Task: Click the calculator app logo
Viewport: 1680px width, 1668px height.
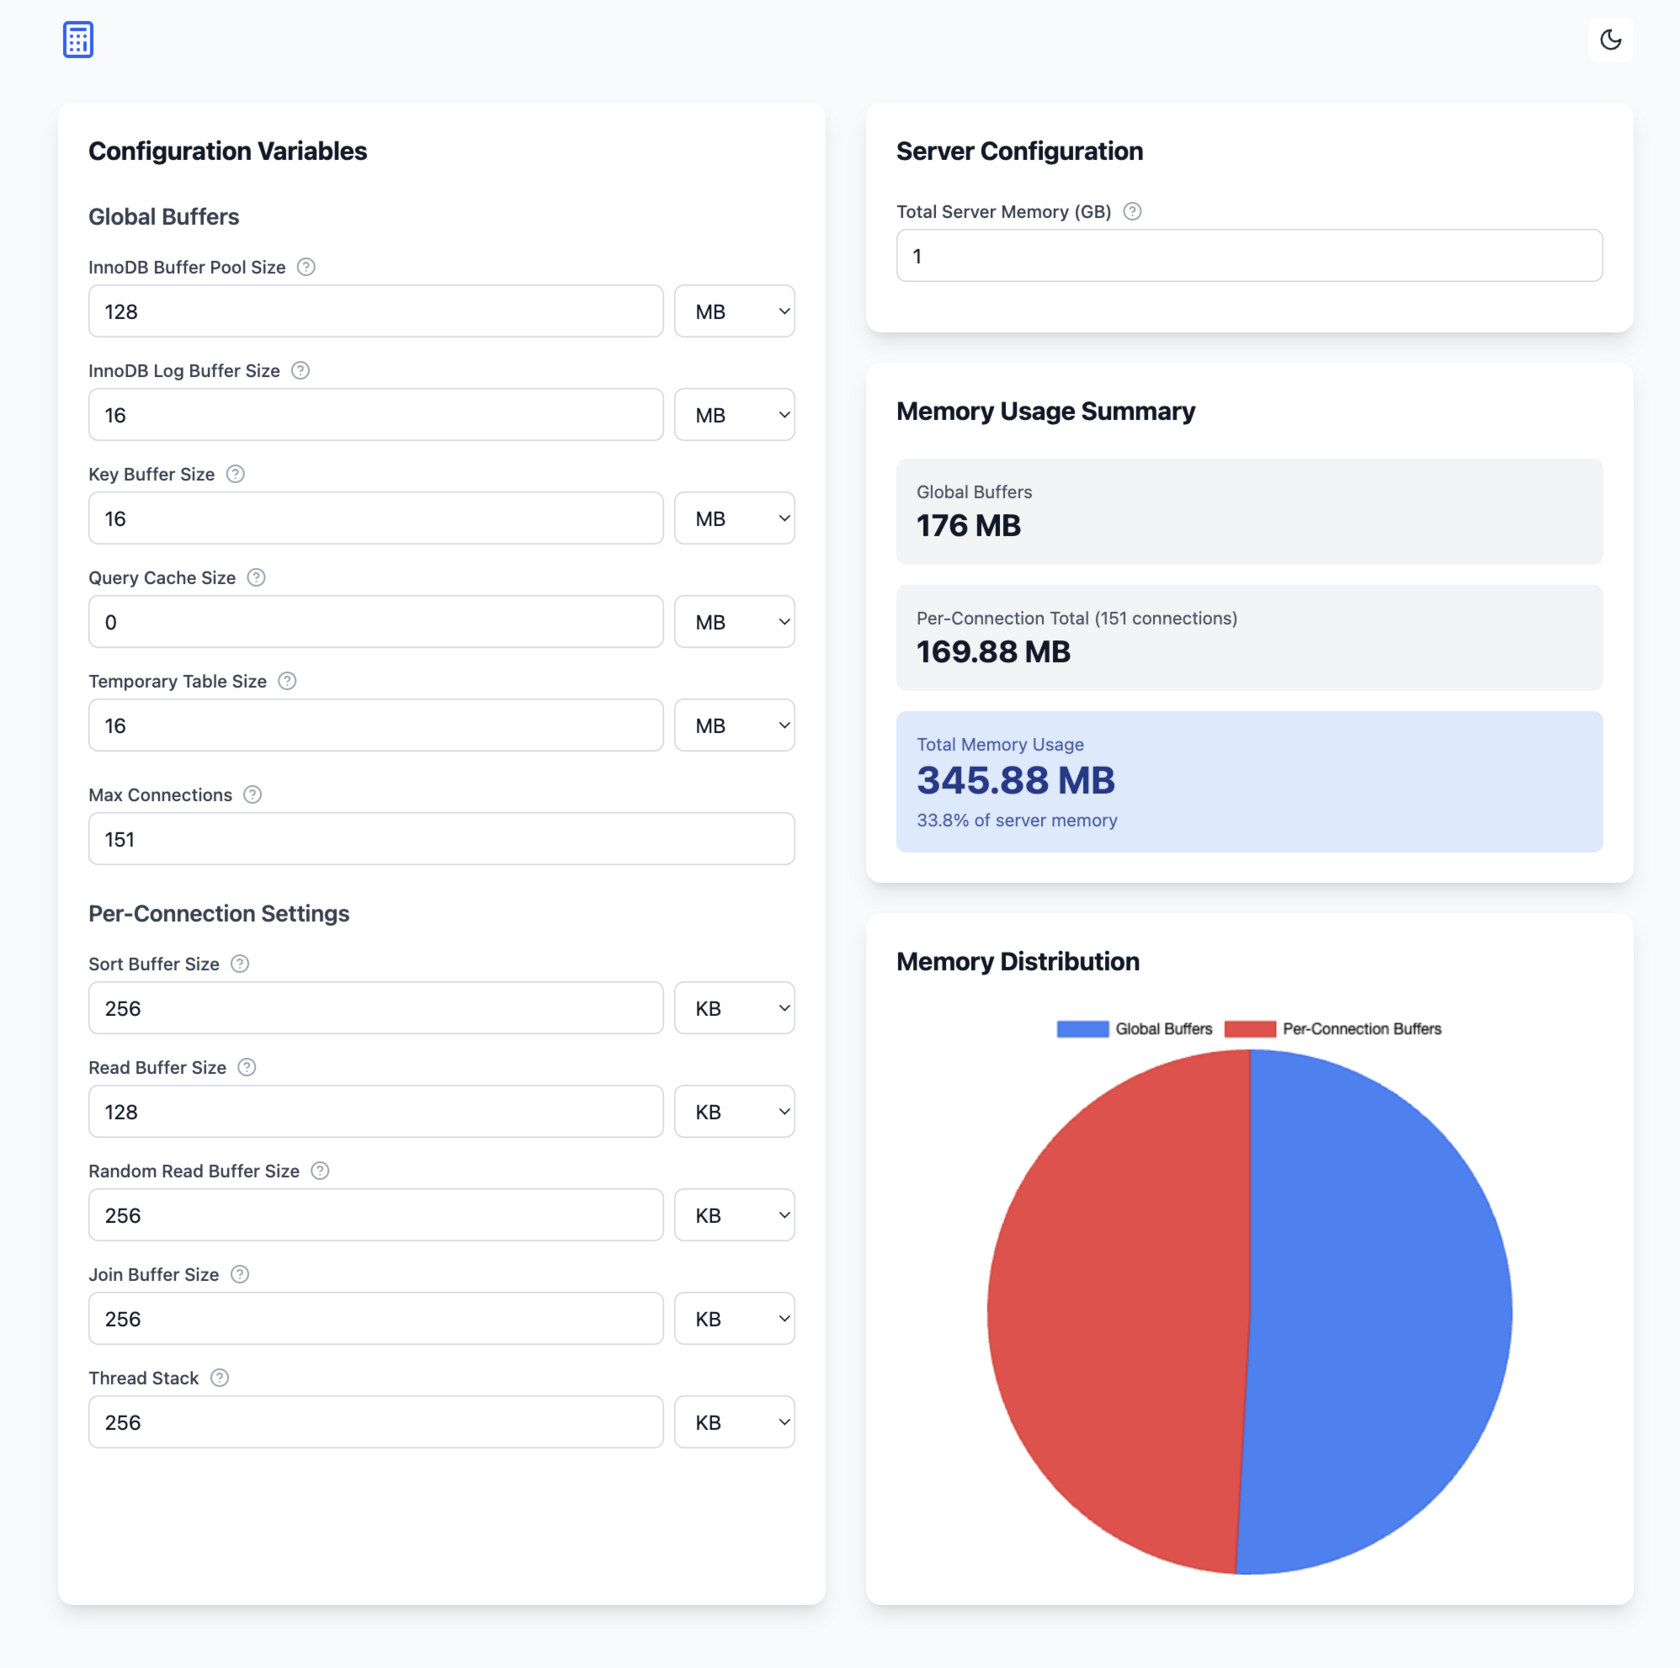Action: point(77,39)
